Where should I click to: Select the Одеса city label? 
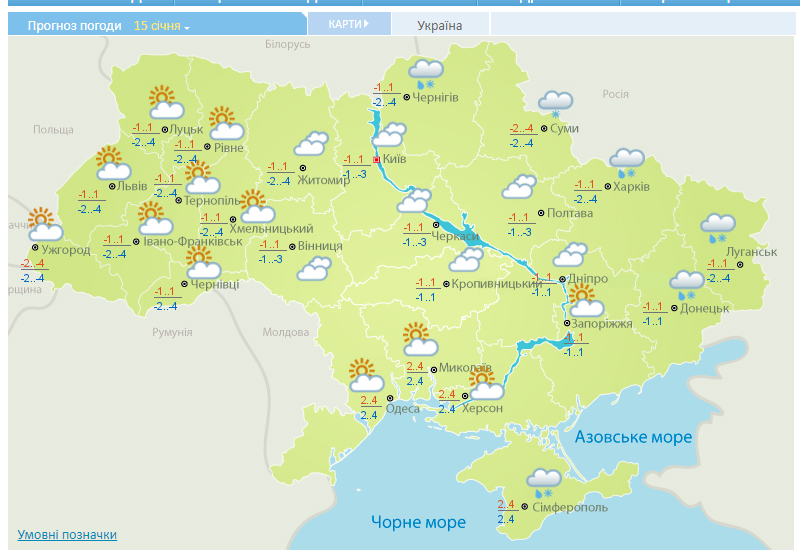tap(403, 409)
